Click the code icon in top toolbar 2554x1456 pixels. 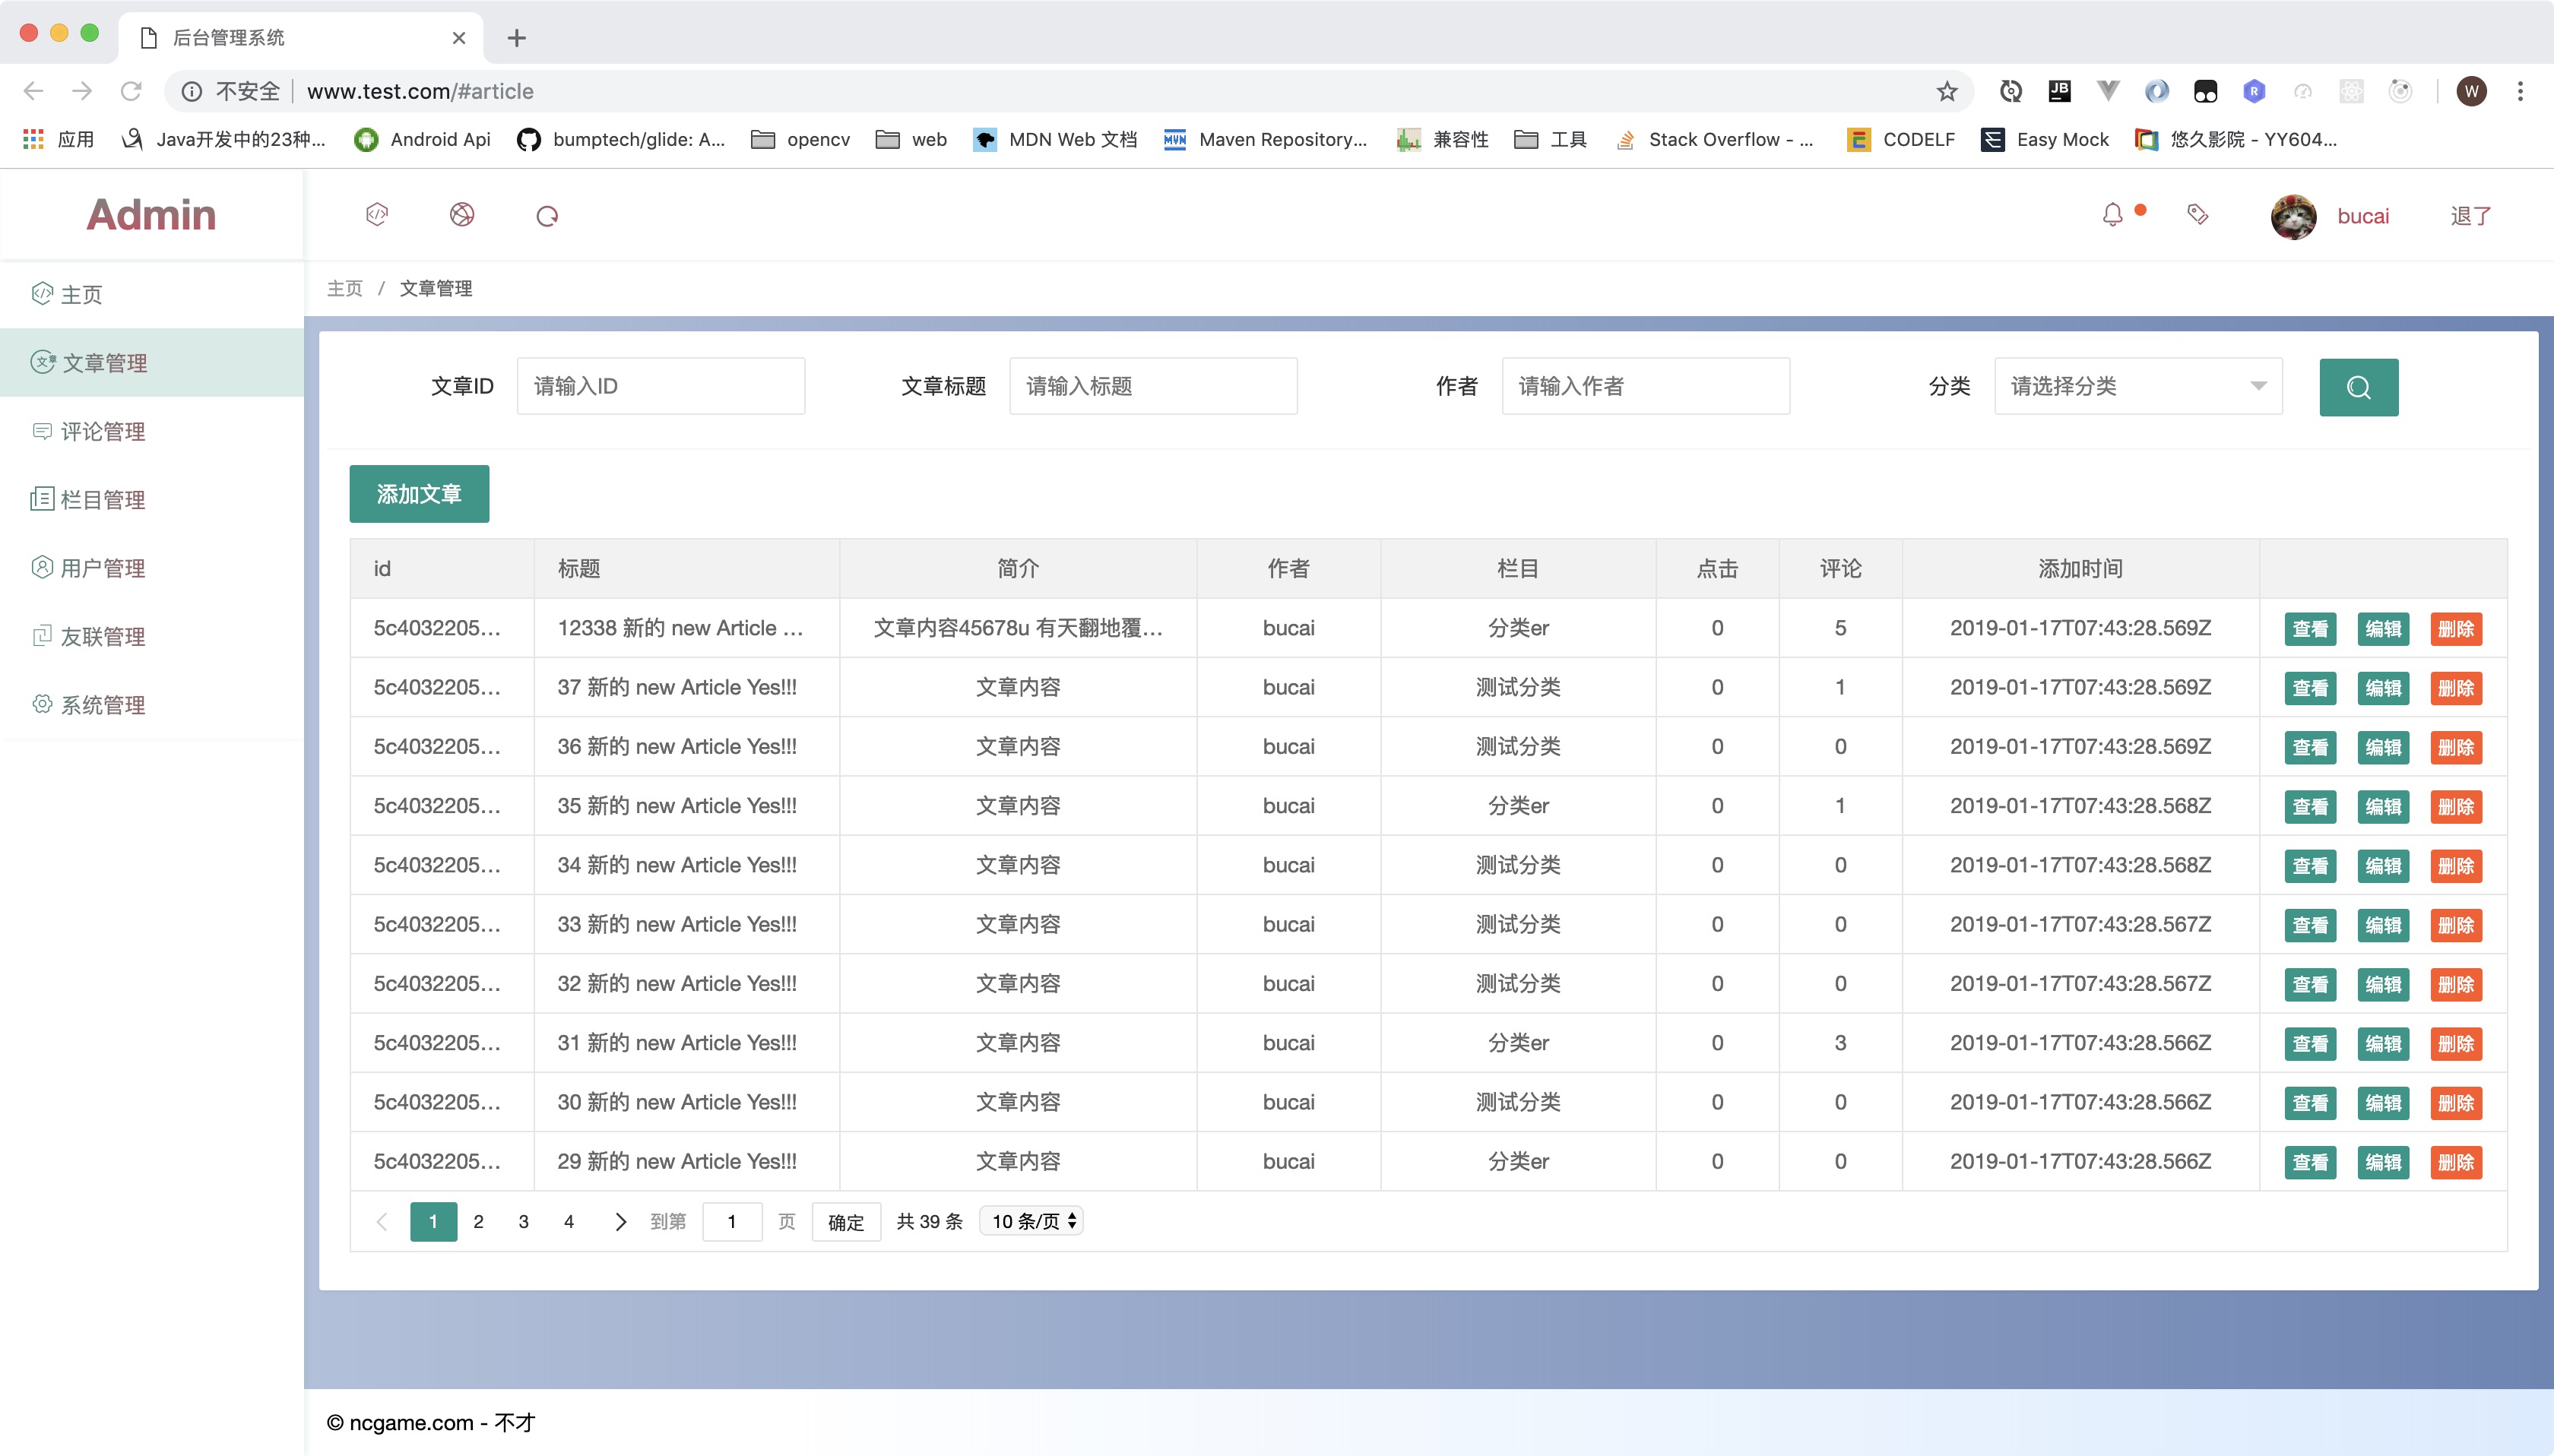pyautogui.click(x=377, y=215)
